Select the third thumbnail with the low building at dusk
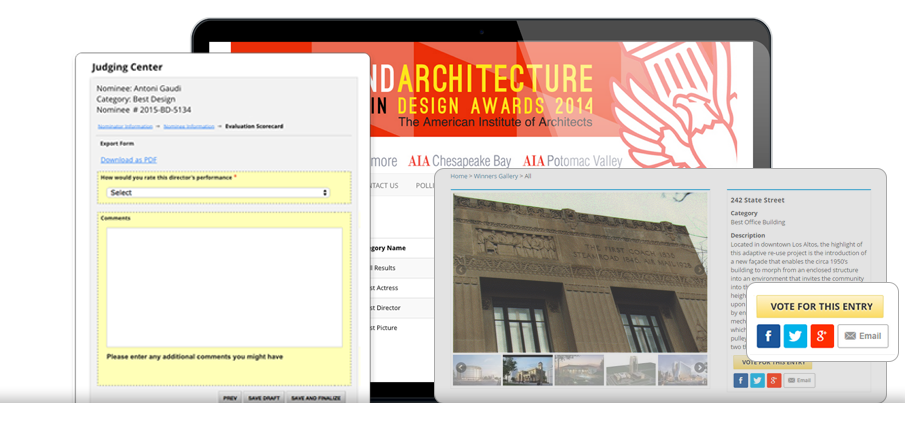This screenshot has height=436, width=905. coord(579,370)
